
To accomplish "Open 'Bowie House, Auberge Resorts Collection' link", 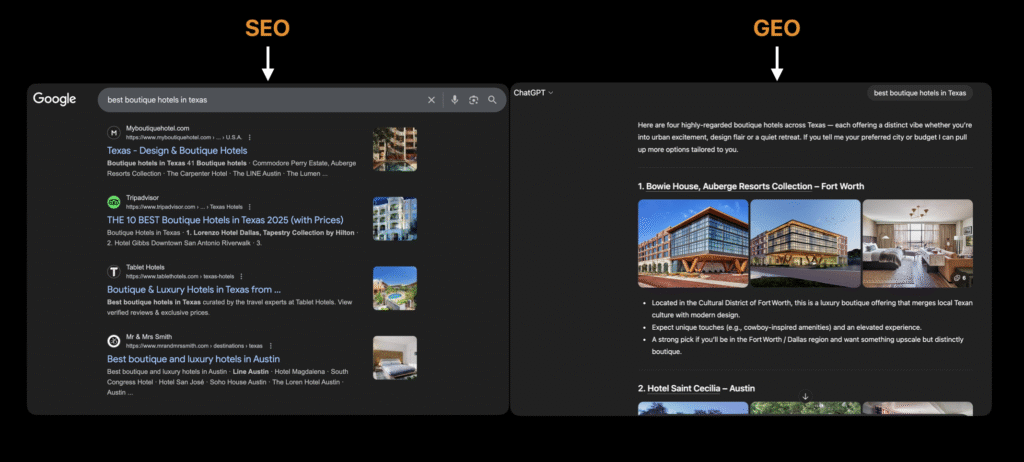I will pos(729,187).
